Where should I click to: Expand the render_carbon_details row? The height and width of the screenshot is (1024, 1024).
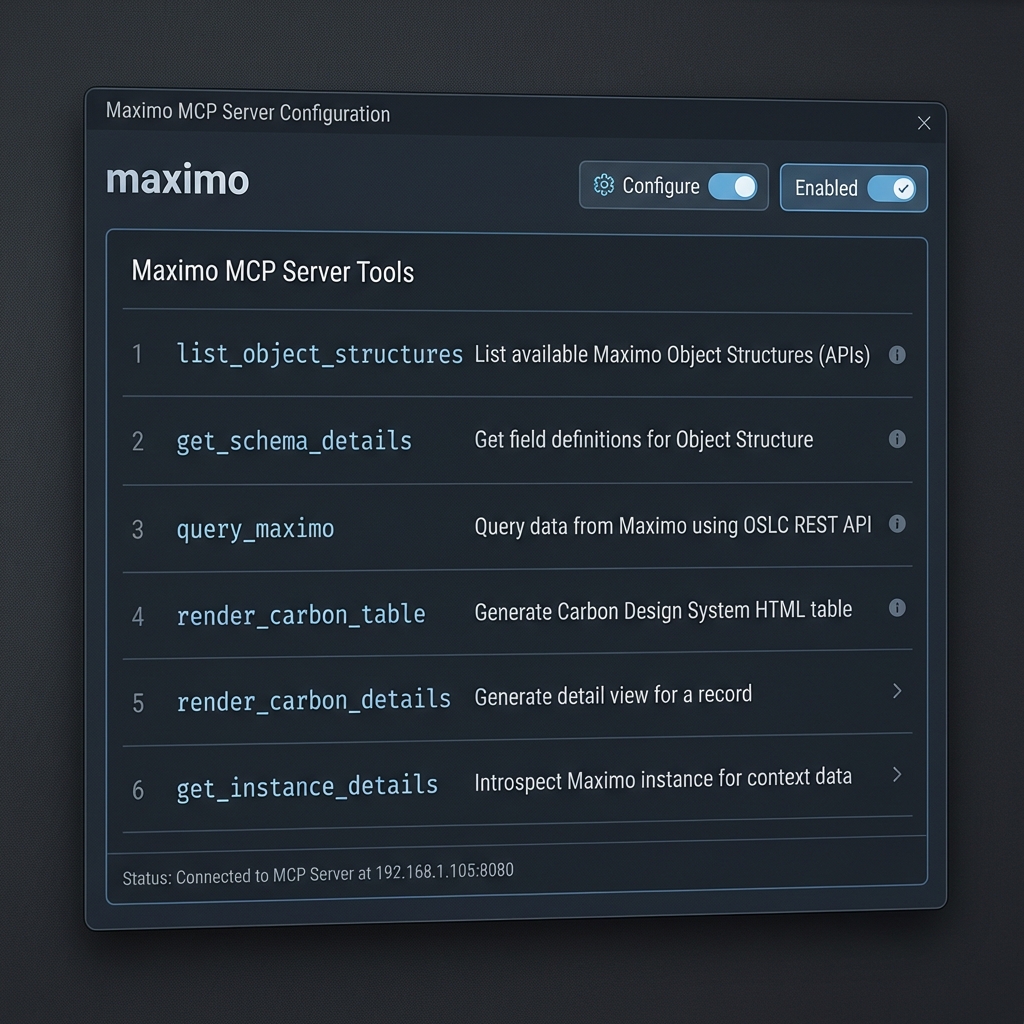[896, 691]
